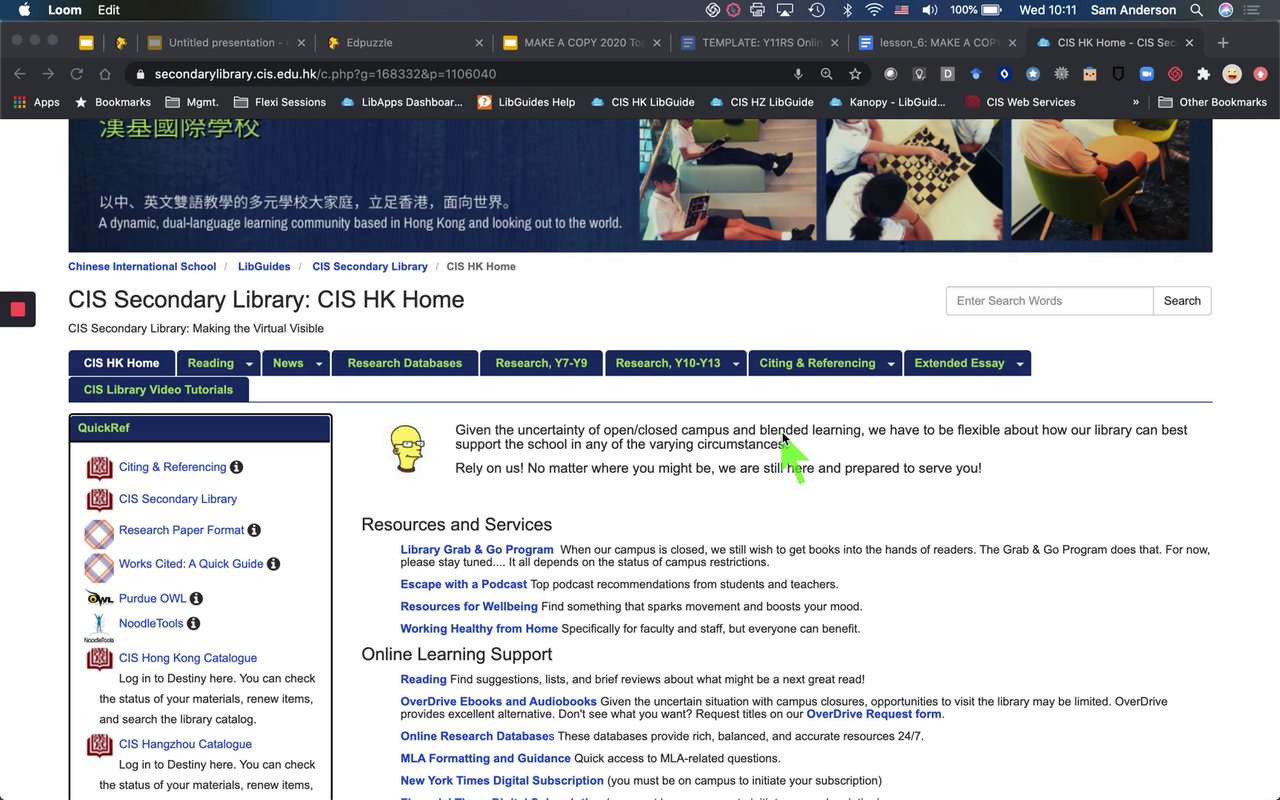Image resolution: width=1280 pixels, height=800 pixels.
Task: Expand the Citing & Referencing dropdown arrow
Action: coord(891,364)
